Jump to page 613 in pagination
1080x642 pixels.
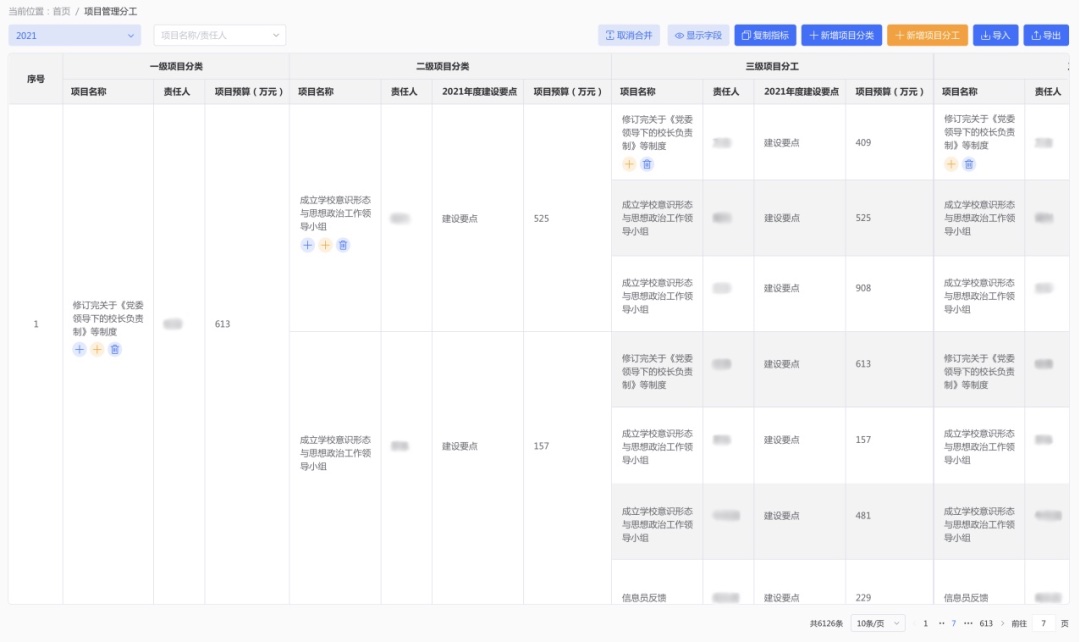986,623
